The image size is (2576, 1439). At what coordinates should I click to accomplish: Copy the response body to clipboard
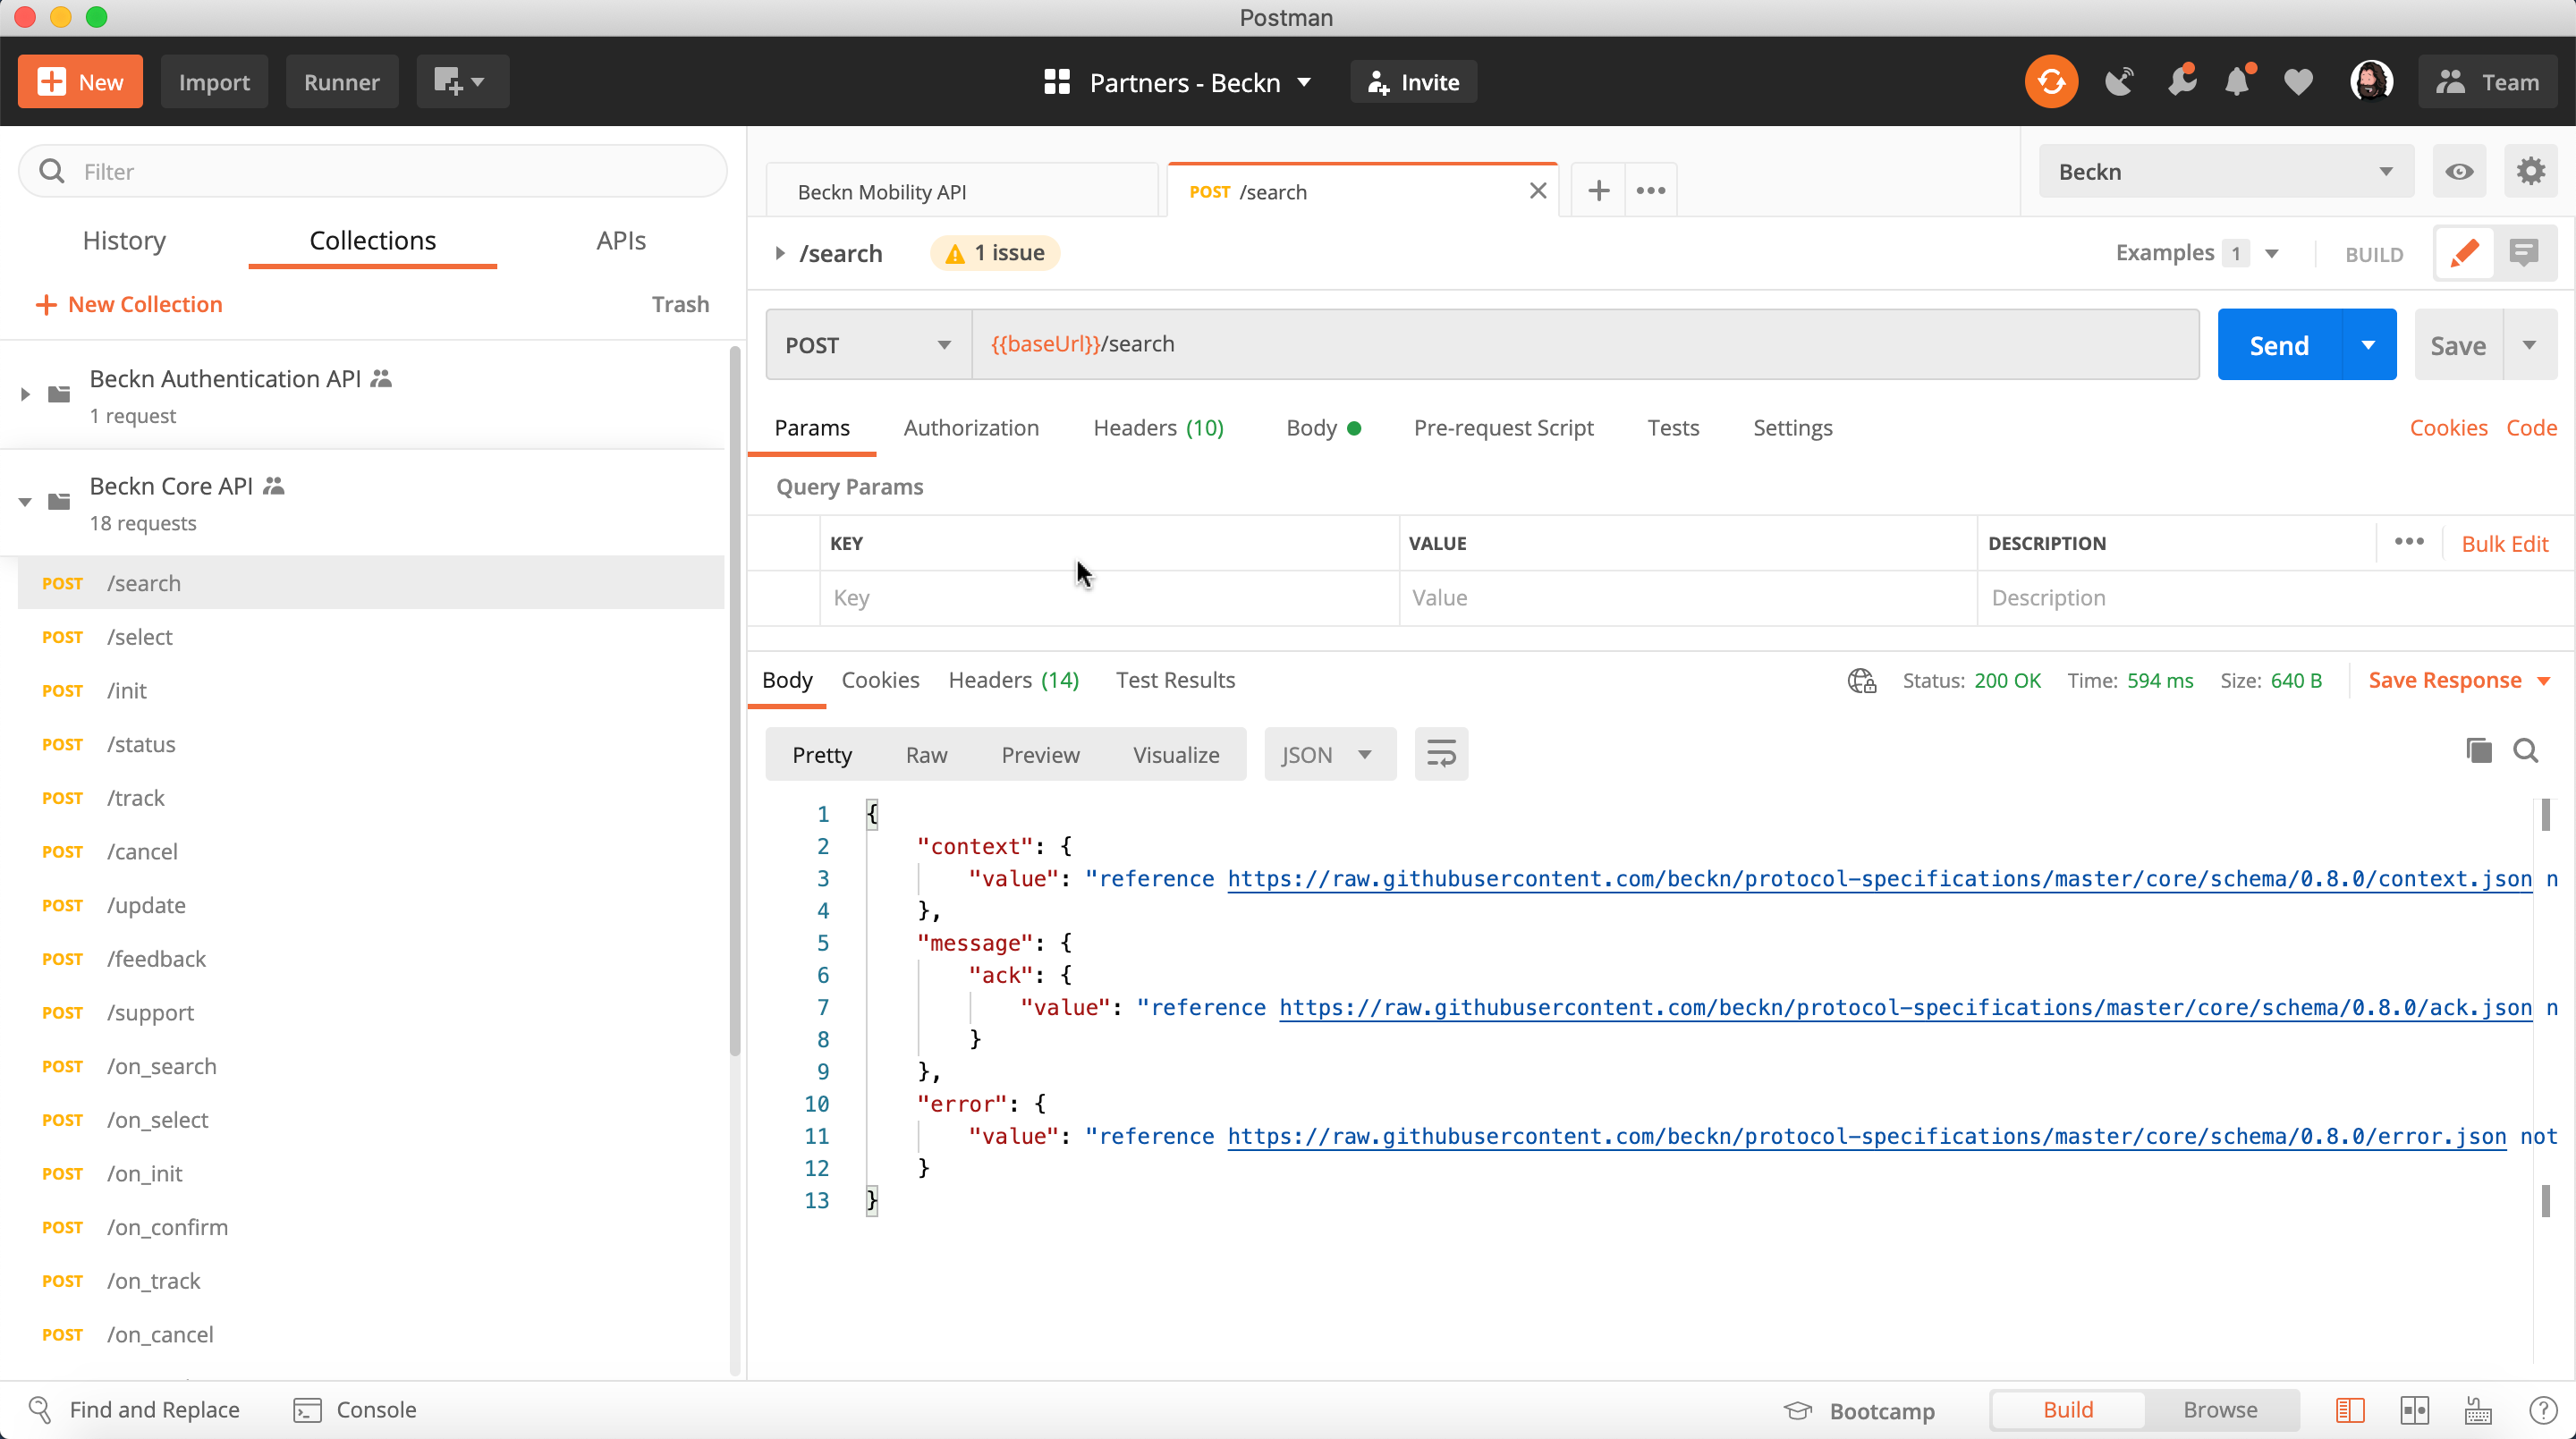coord(2478,750)
